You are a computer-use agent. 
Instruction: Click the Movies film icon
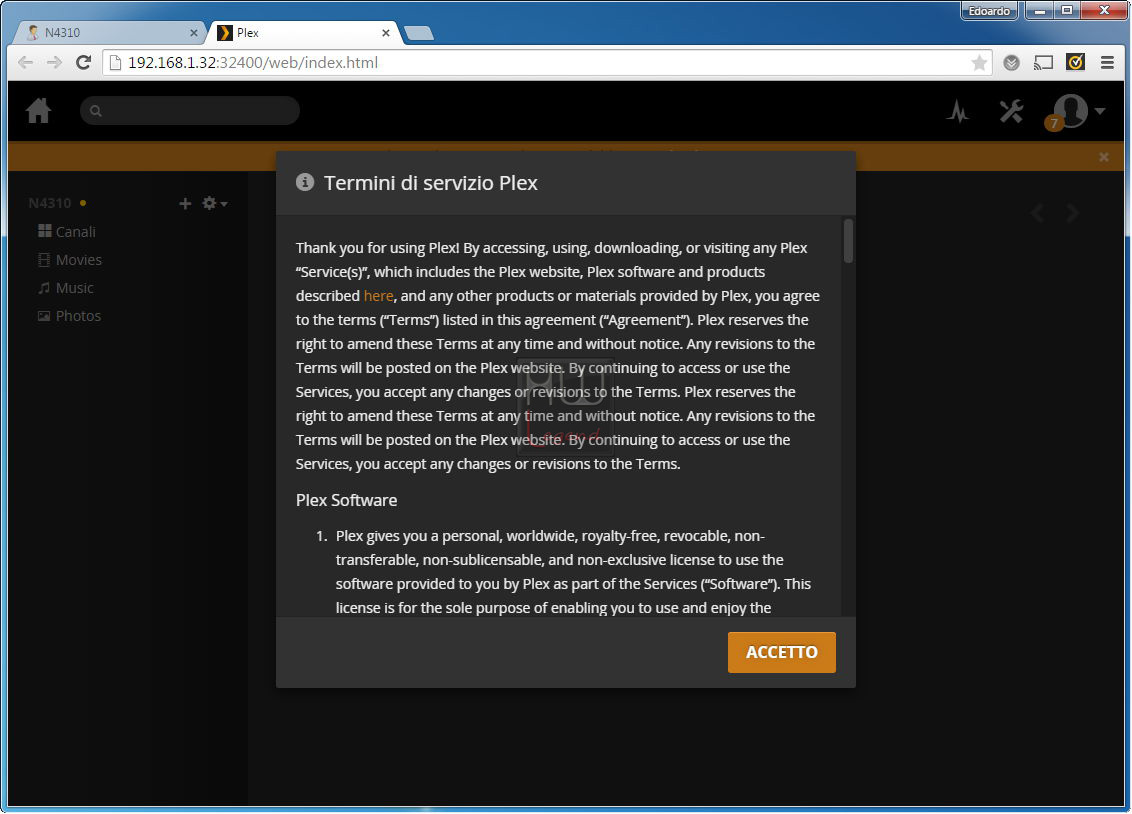click(x=45, y=260)
